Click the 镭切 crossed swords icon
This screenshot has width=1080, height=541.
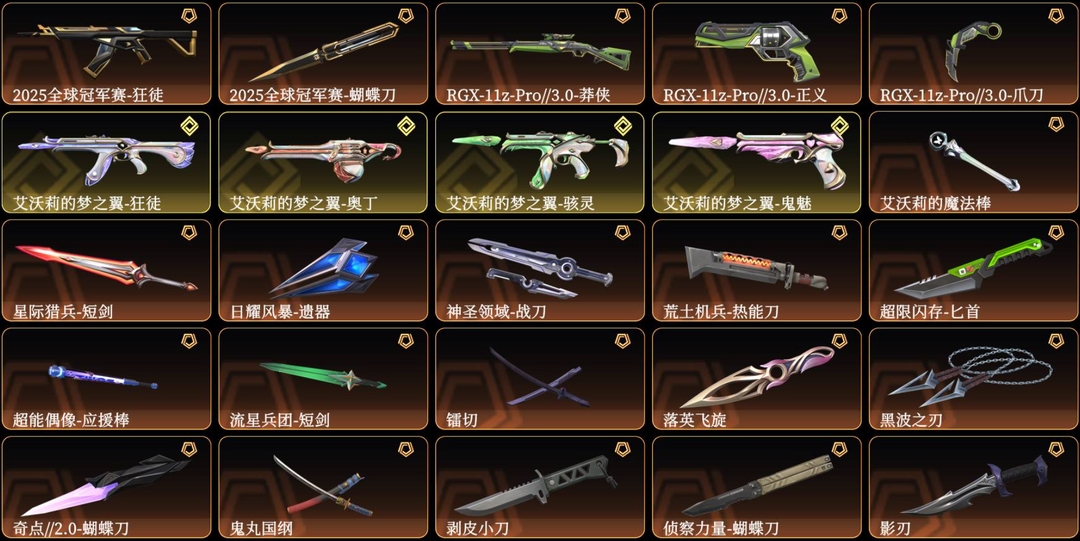coord(539,376)
